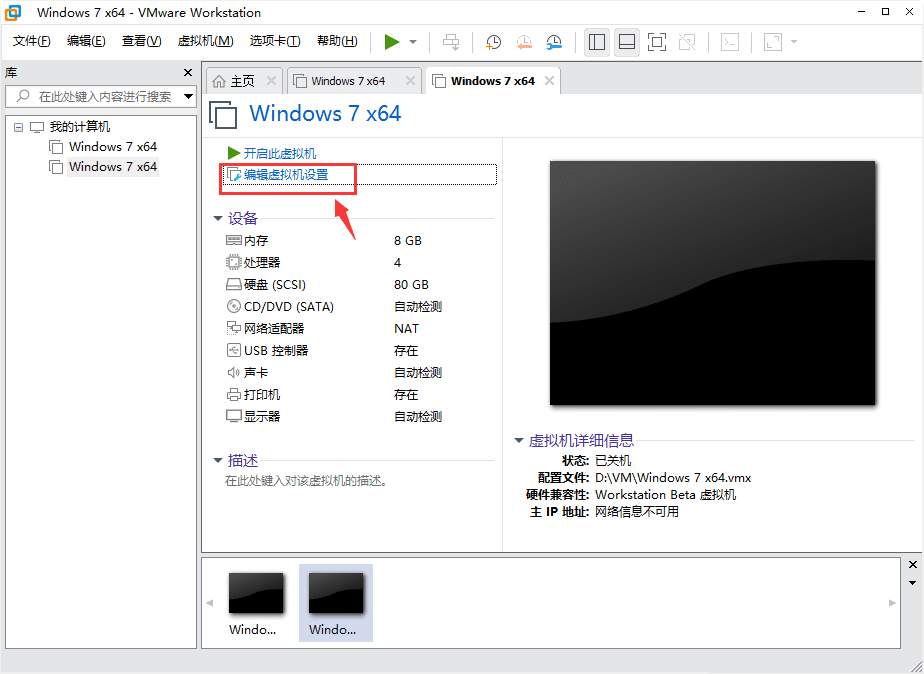Close the 库 library panel
Screen dimensions: 924x674
(x=188, y=72)
